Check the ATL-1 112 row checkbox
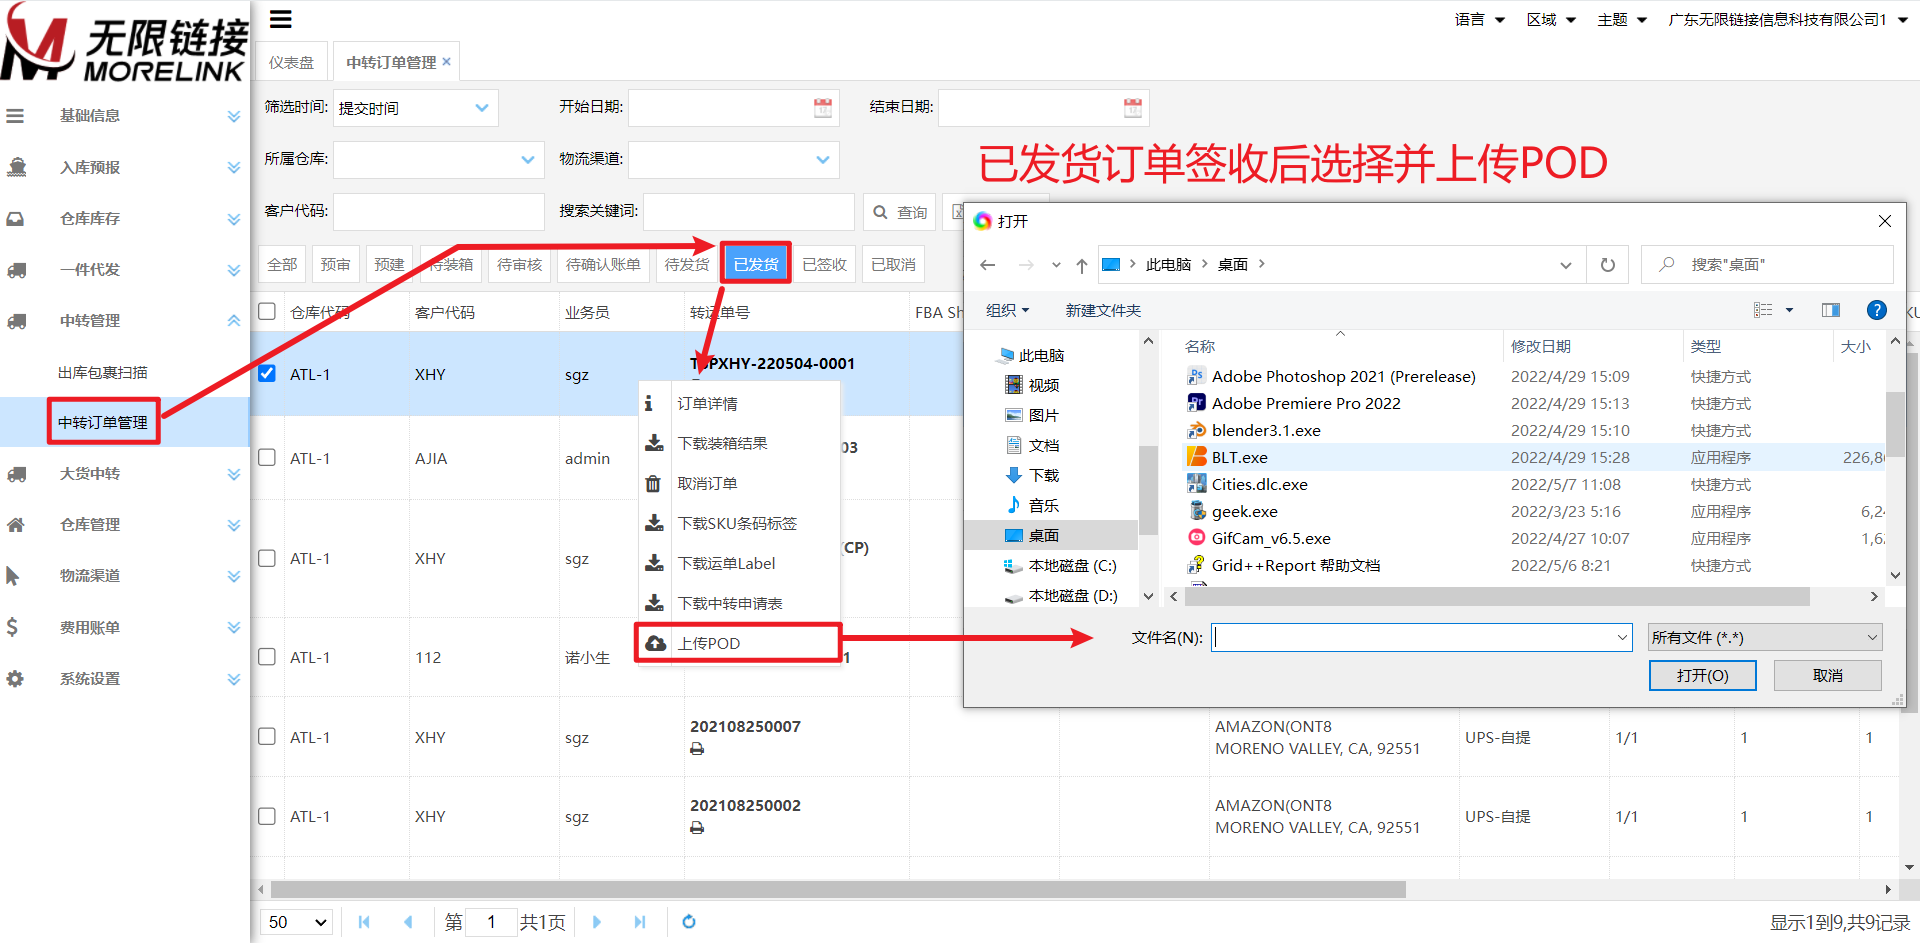 point(267,656)
